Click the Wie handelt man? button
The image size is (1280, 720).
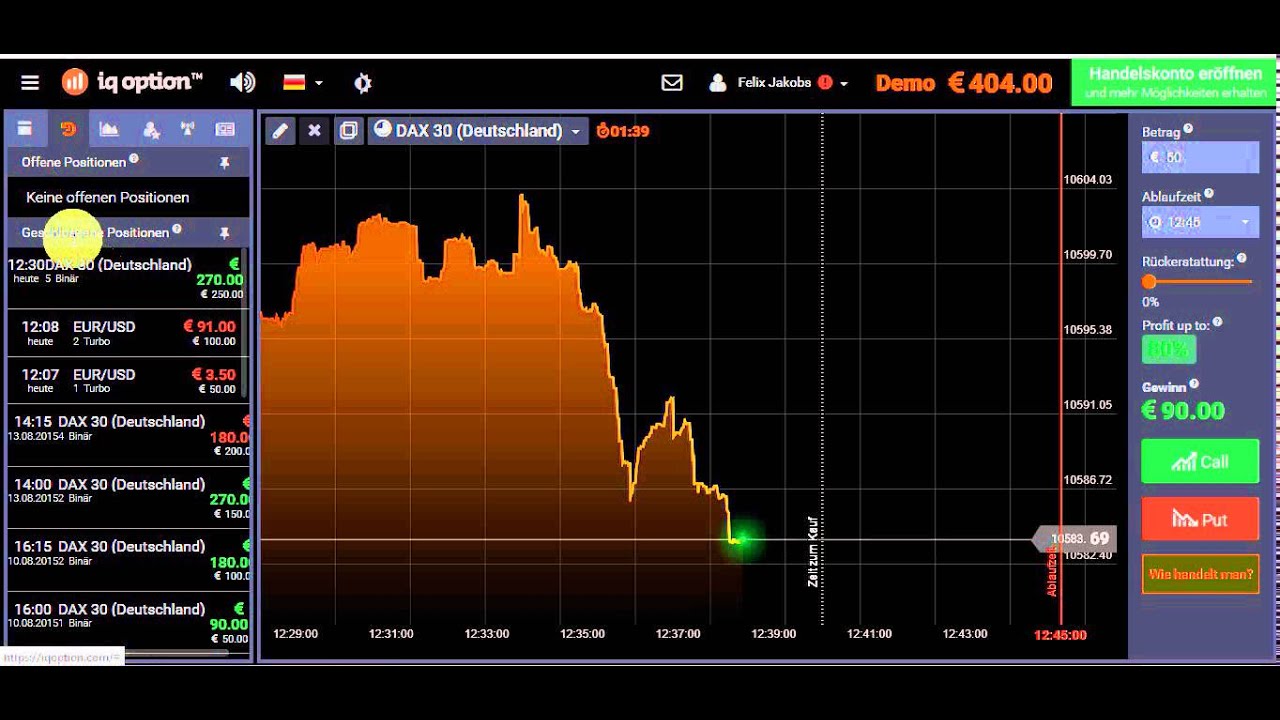point(1200,574)
